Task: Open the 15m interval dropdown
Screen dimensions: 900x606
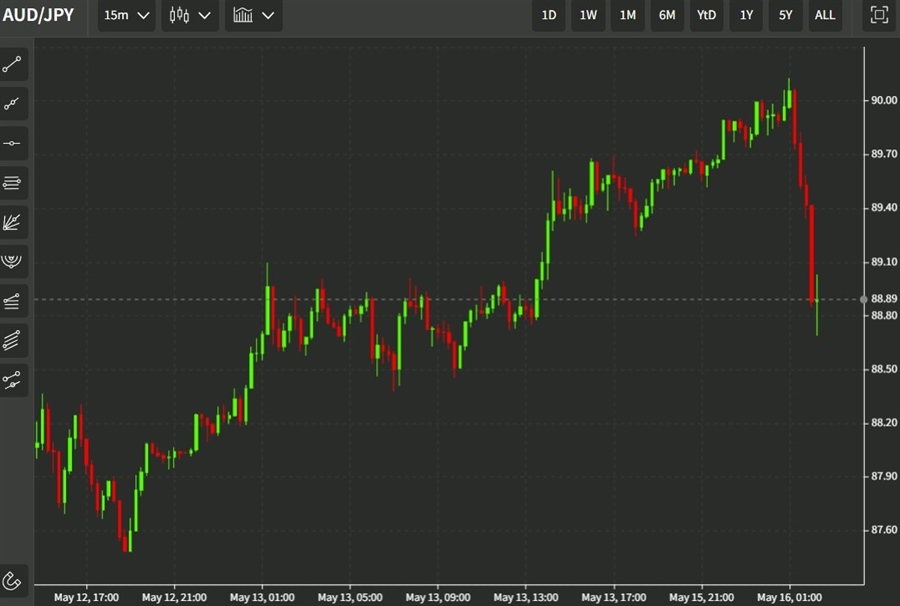Action: 126,15
